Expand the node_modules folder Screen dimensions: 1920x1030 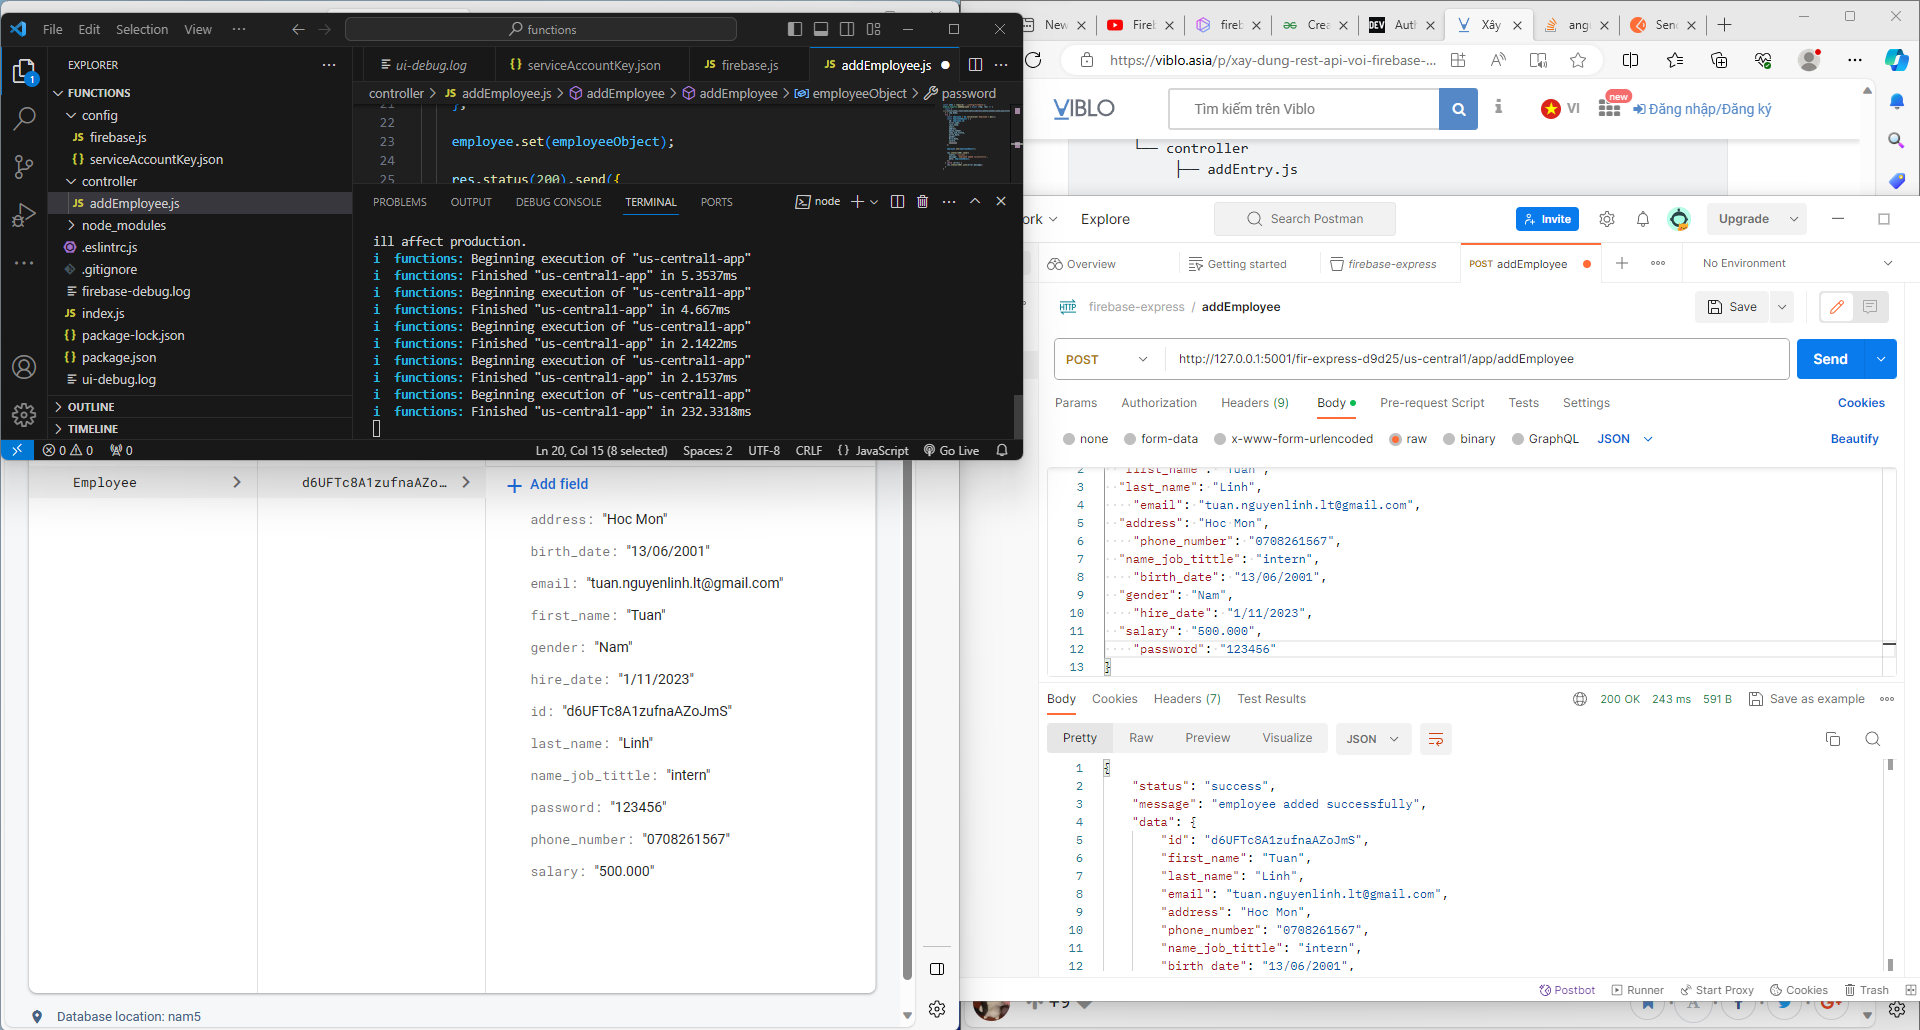point(123,225)
